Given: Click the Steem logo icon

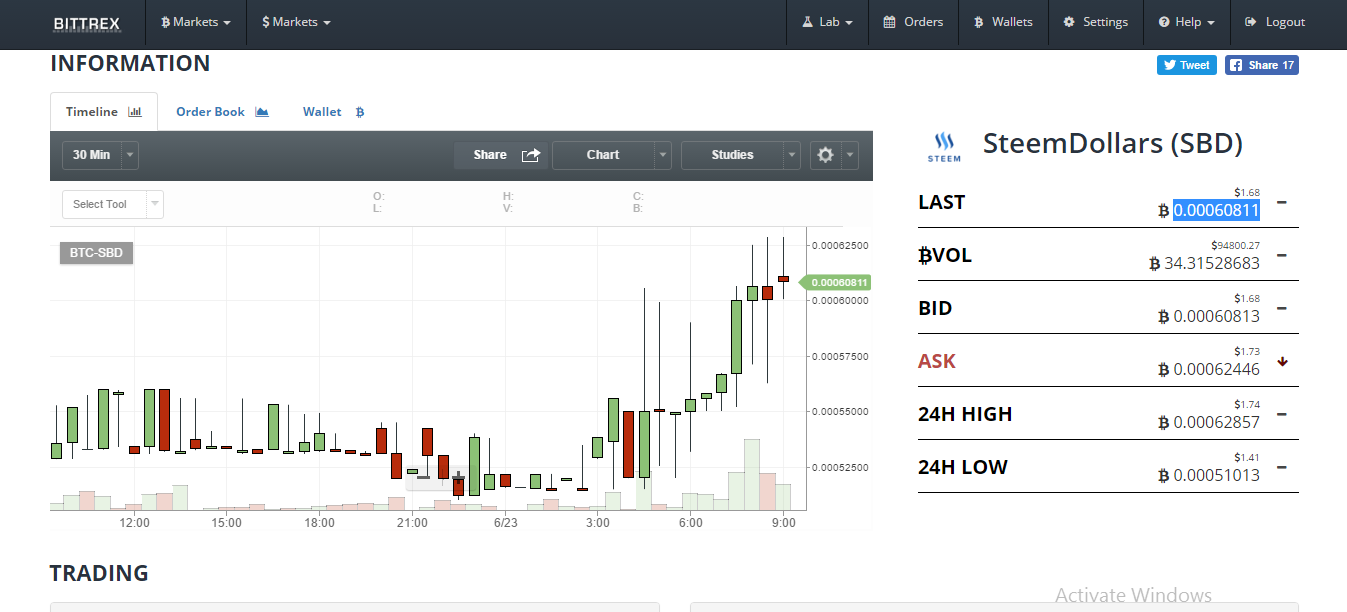Looking at the screenshot, I should click(x=944, y=146).
